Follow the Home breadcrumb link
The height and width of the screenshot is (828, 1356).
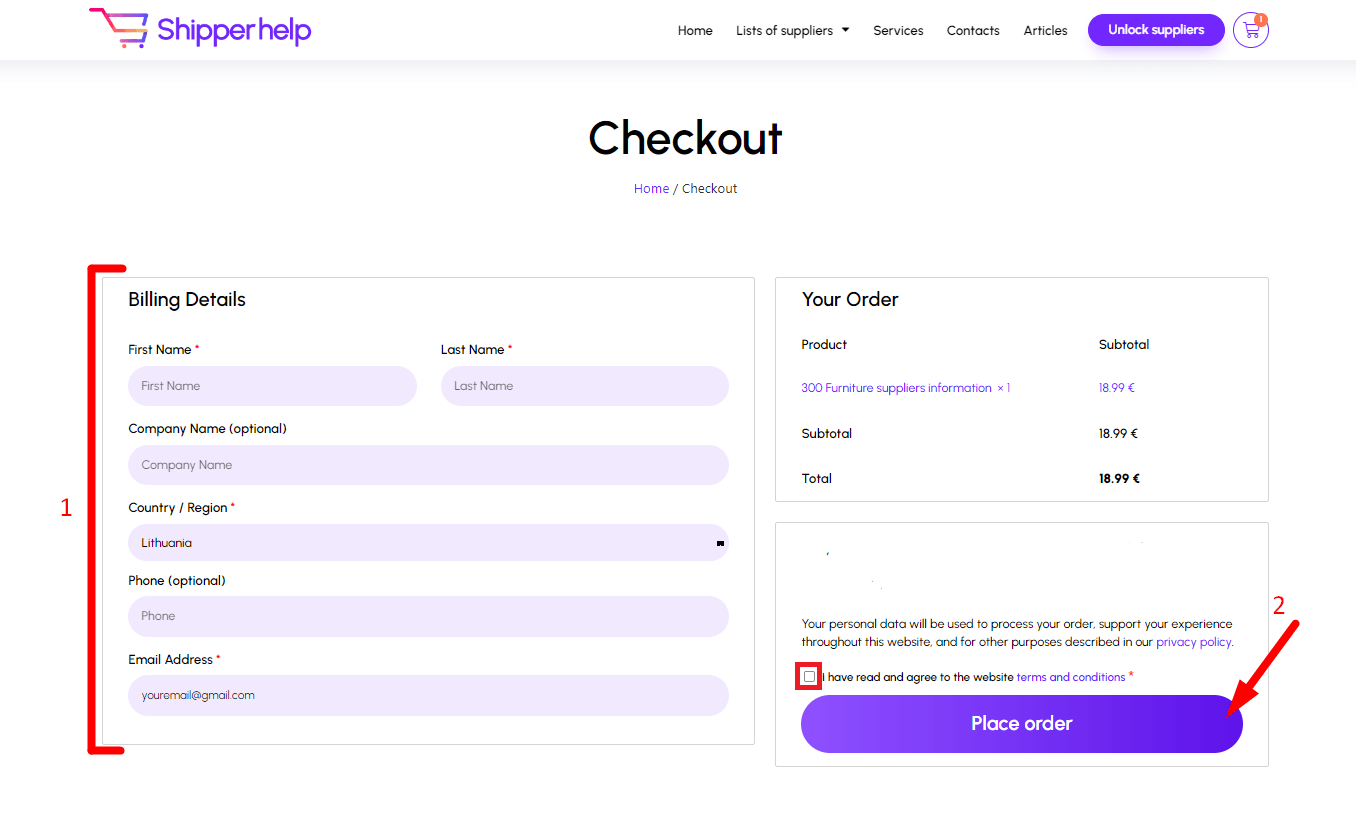pos(651,188)
